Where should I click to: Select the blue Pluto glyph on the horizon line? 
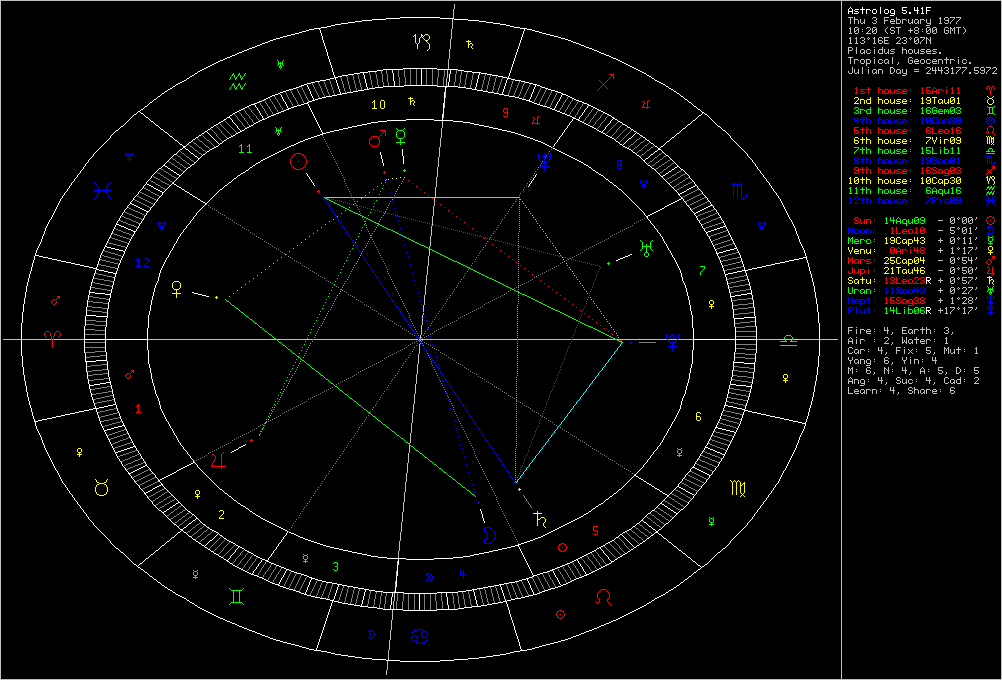[x=676, y=341]
